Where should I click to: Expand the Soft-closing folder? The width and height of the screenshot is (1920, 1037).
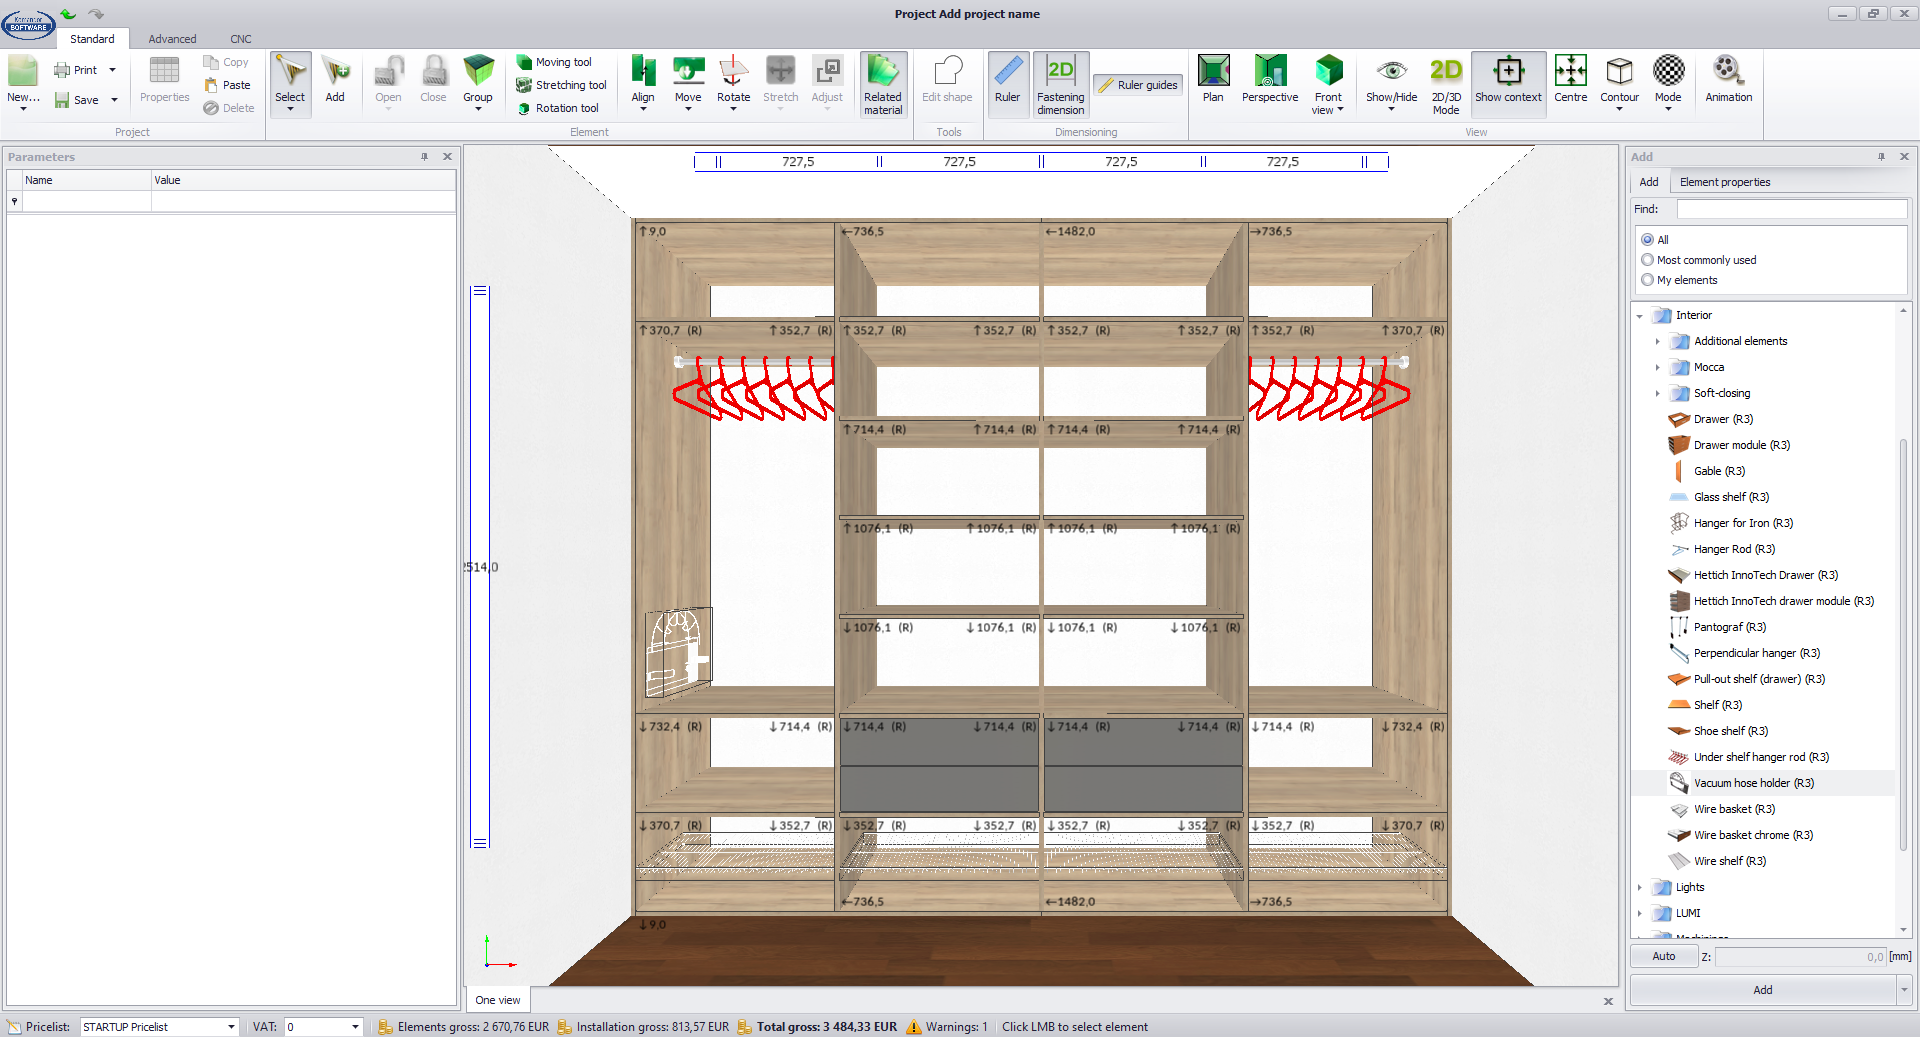(x=1657, y=393)
